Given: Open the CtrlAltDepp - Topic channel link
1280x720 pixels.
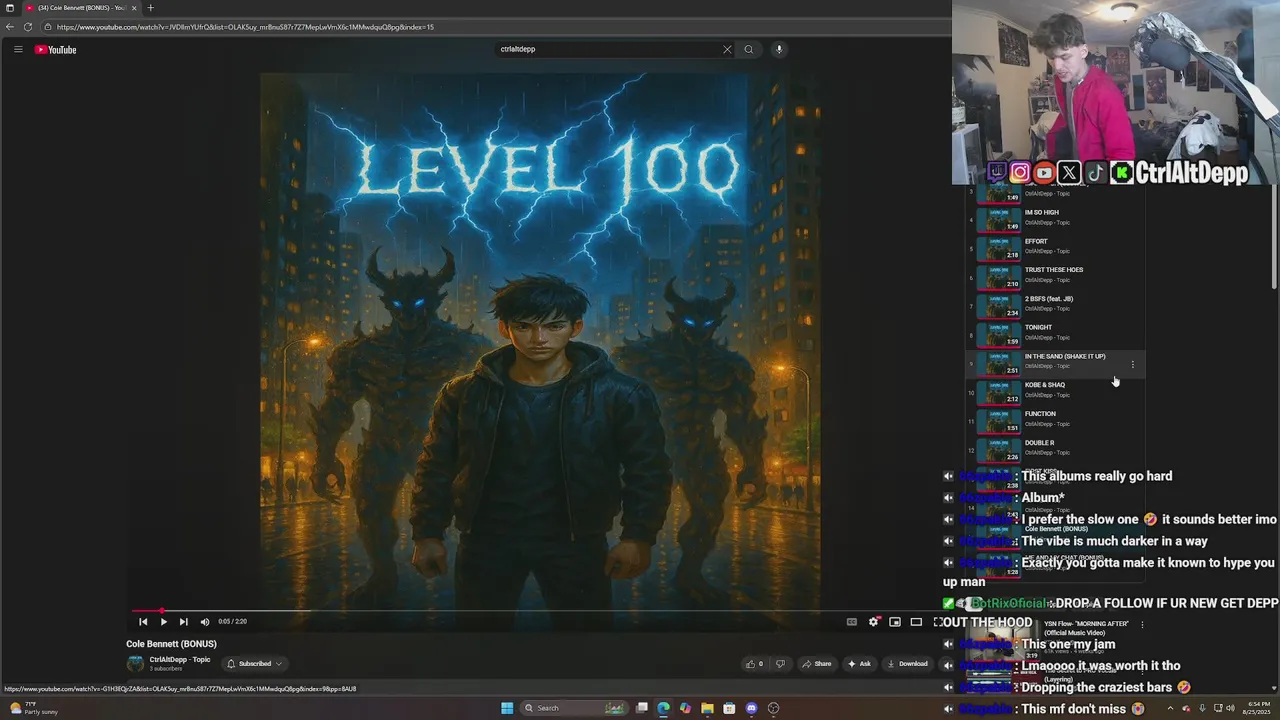Looking at the screenshot, I should click(180, 660).
